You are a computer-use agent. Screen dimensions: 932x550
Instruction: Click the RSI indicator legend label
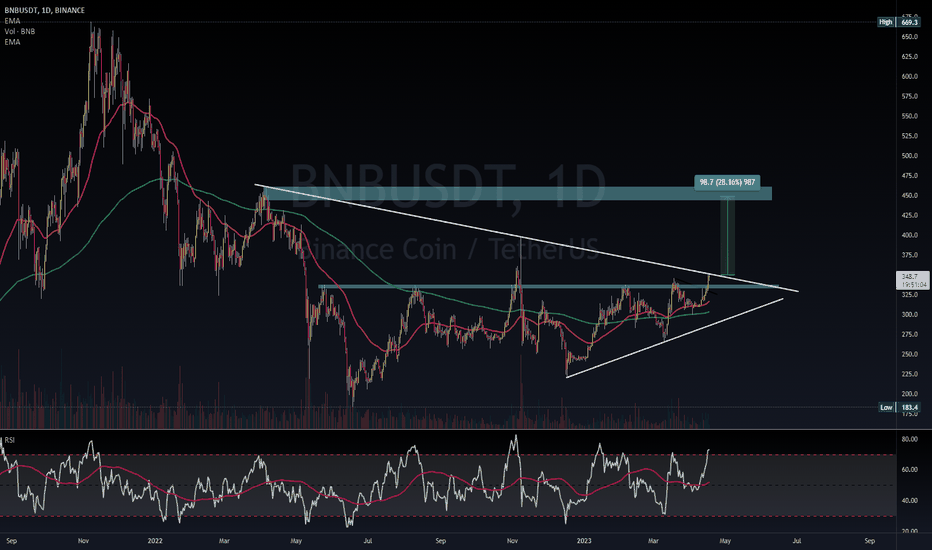pyautogui.click(x=10, y=440)
